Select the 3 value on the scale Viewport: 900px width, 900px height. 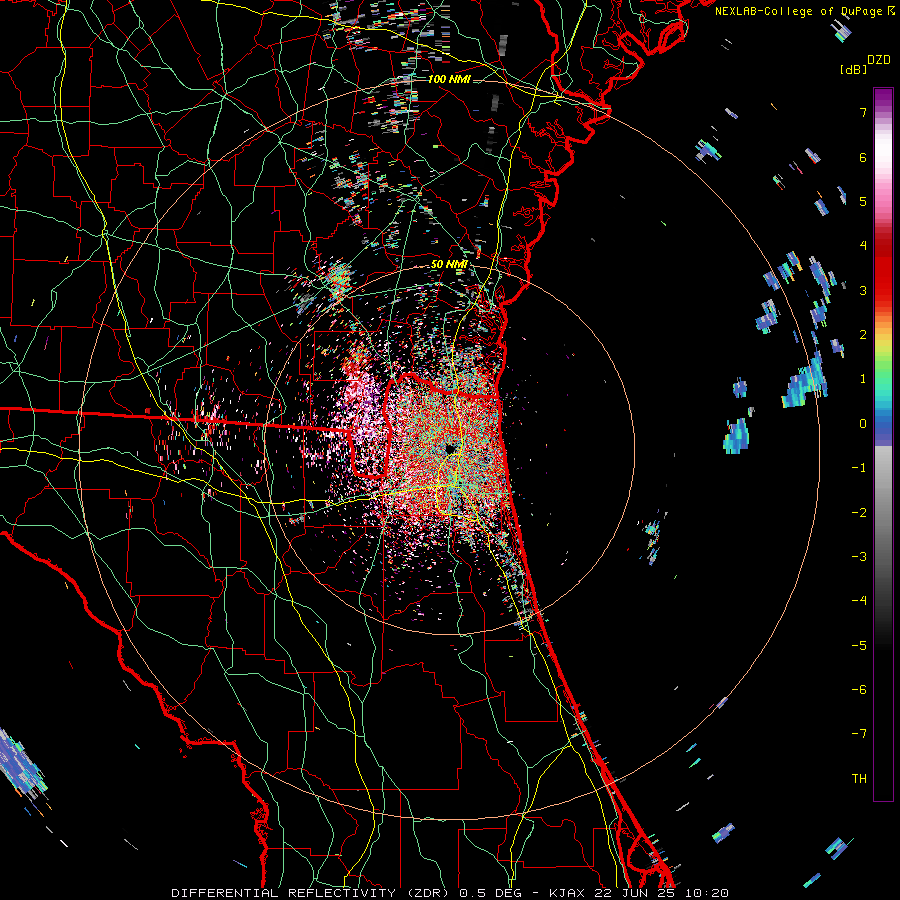[x=863, y=290]
